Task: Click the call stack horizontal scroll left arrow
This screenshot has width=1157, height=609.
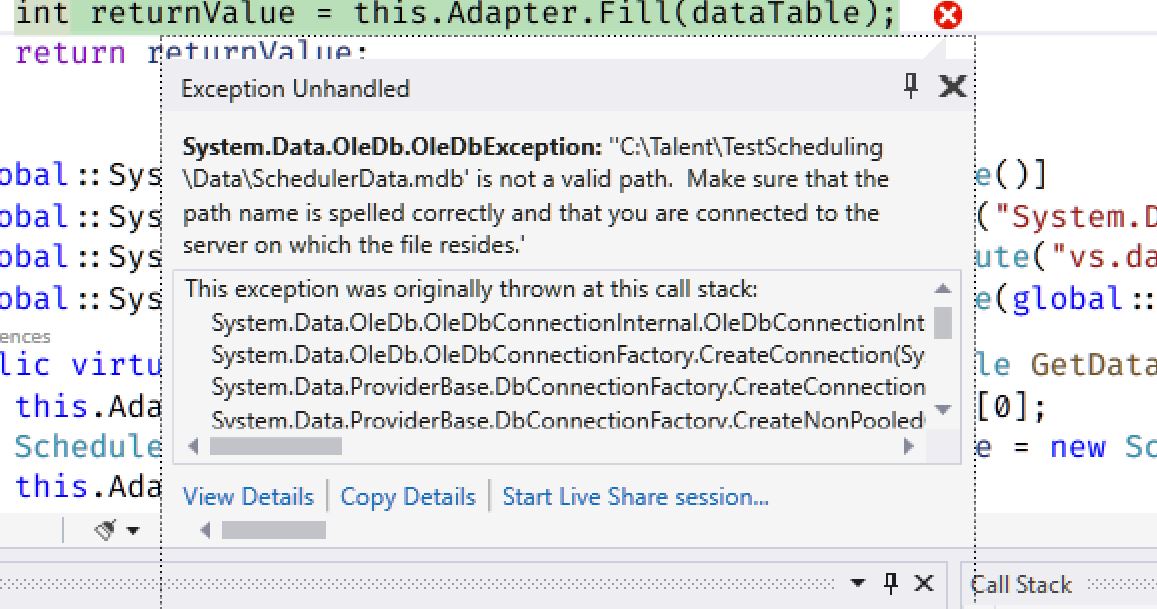Action: pyautogui.click(x=193, y=446)
